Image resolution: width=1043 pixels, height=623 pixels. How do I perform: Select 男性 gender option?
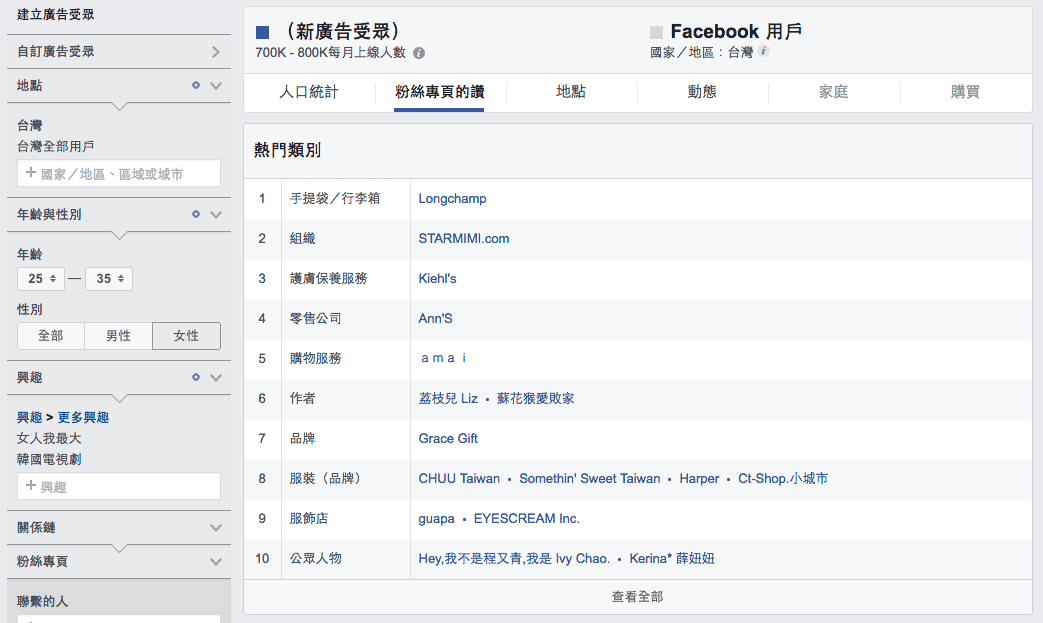118,336
